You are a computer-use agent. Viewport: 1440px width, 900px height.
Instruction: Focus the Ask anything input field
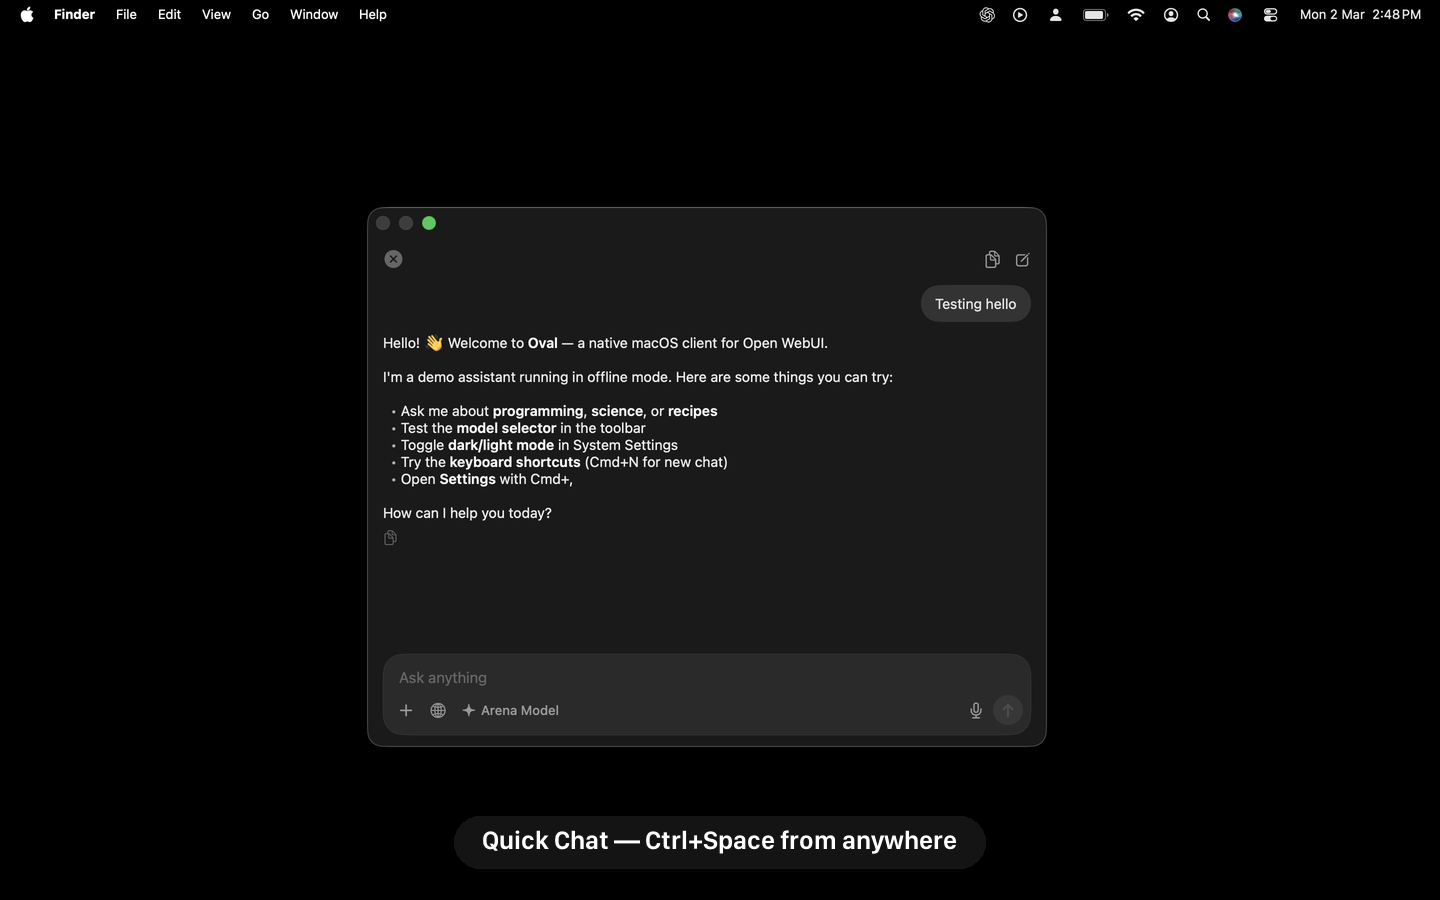[700, 678]
